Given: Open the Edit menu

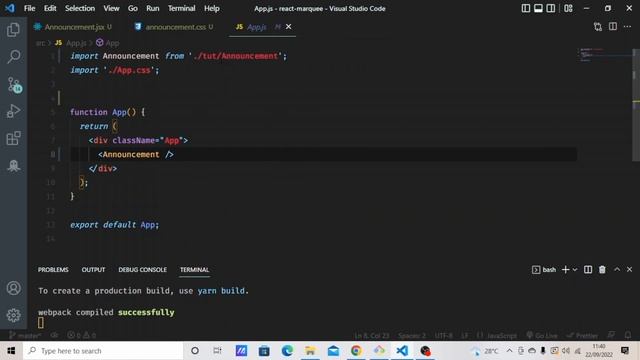Looking at the screenshot, I should (x=50, y=8).
